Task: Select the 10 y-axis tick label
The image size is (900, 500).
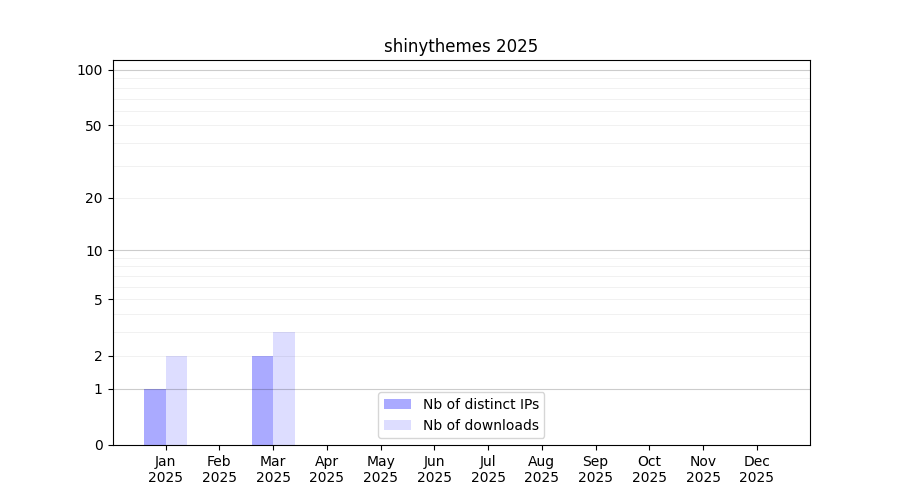Action: coord(94,251)
